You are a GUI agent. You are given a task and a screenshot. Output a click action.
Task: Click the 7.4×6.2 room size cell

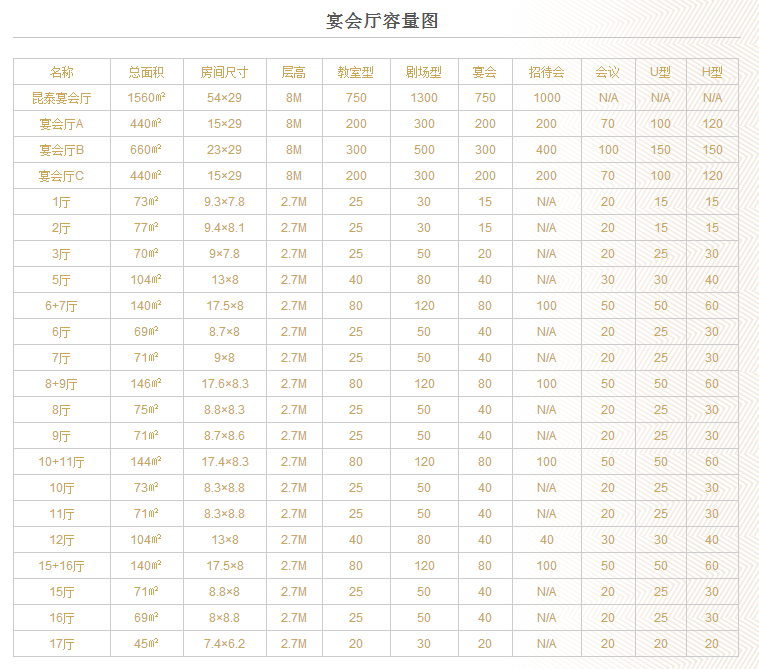click(x=224, y=644)
